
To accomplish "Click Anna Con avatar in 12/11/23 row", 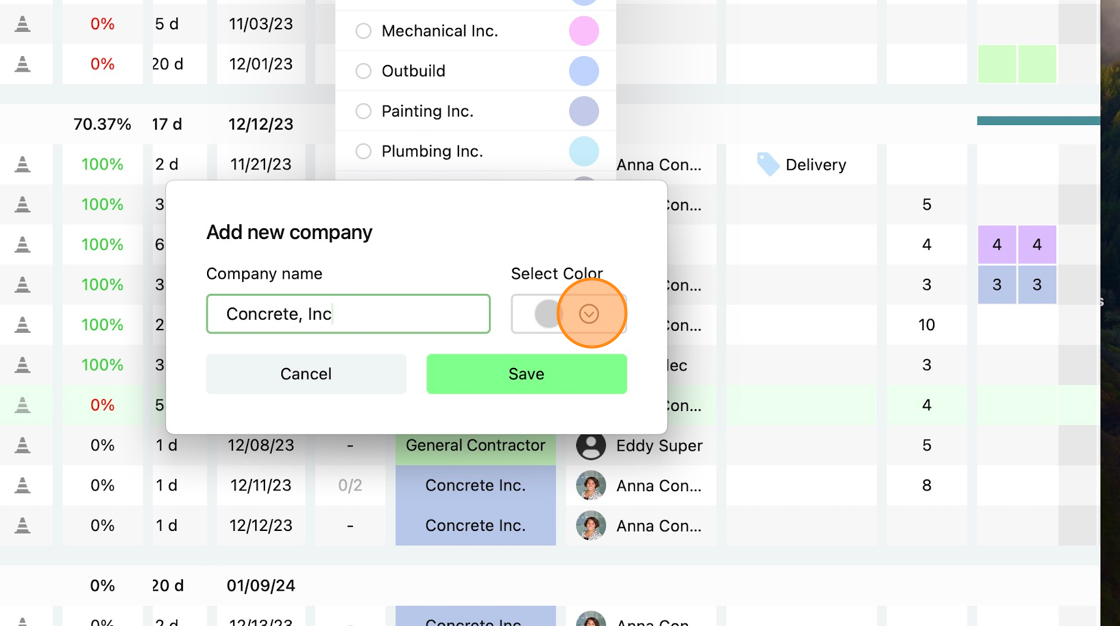I will click(x=591, y=485).
